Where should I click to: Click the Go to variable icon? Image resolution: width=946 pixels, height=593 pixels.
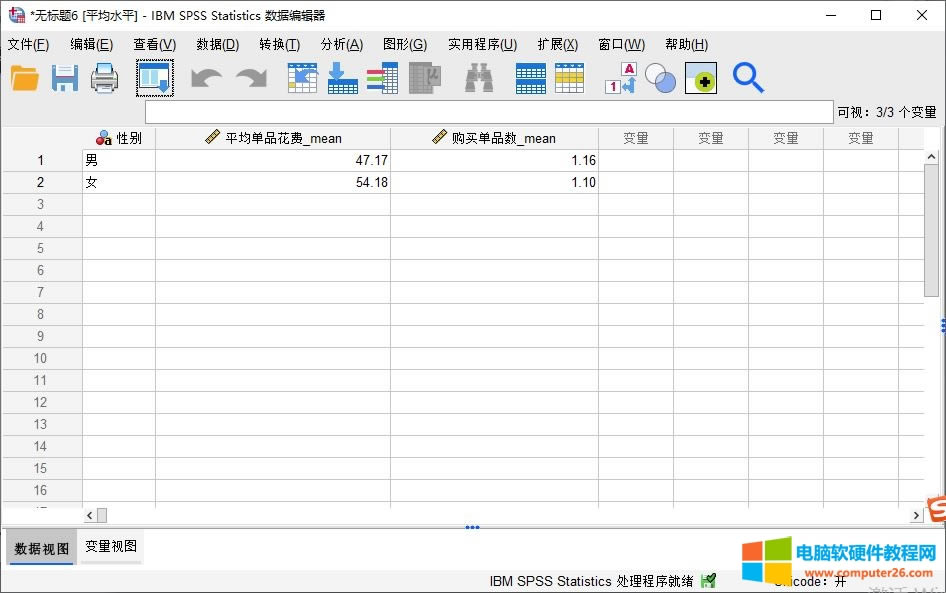tap(342, 78)
